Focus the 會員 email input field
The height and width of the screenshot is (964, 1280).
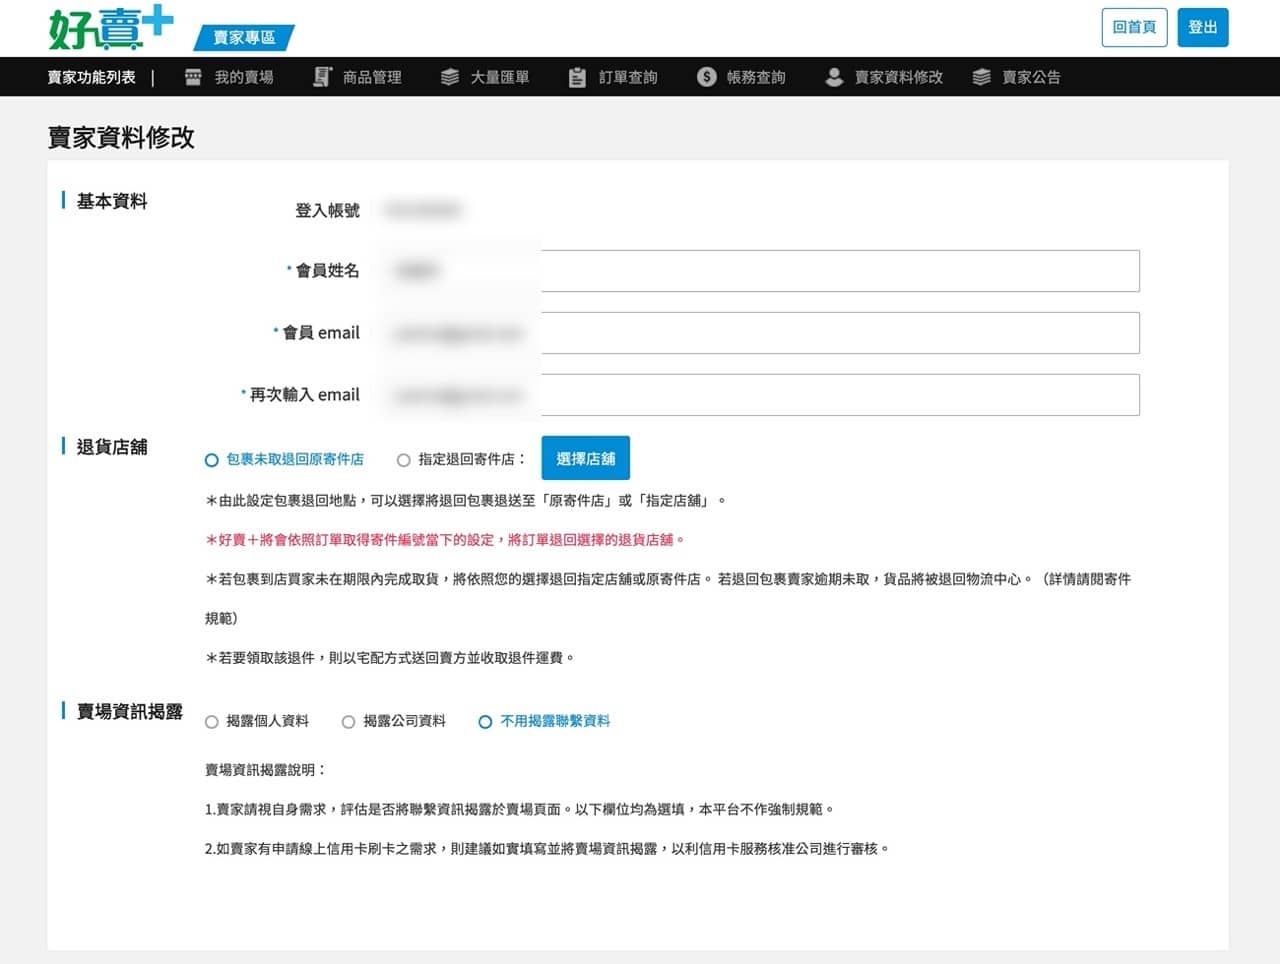tap(760, 333)
